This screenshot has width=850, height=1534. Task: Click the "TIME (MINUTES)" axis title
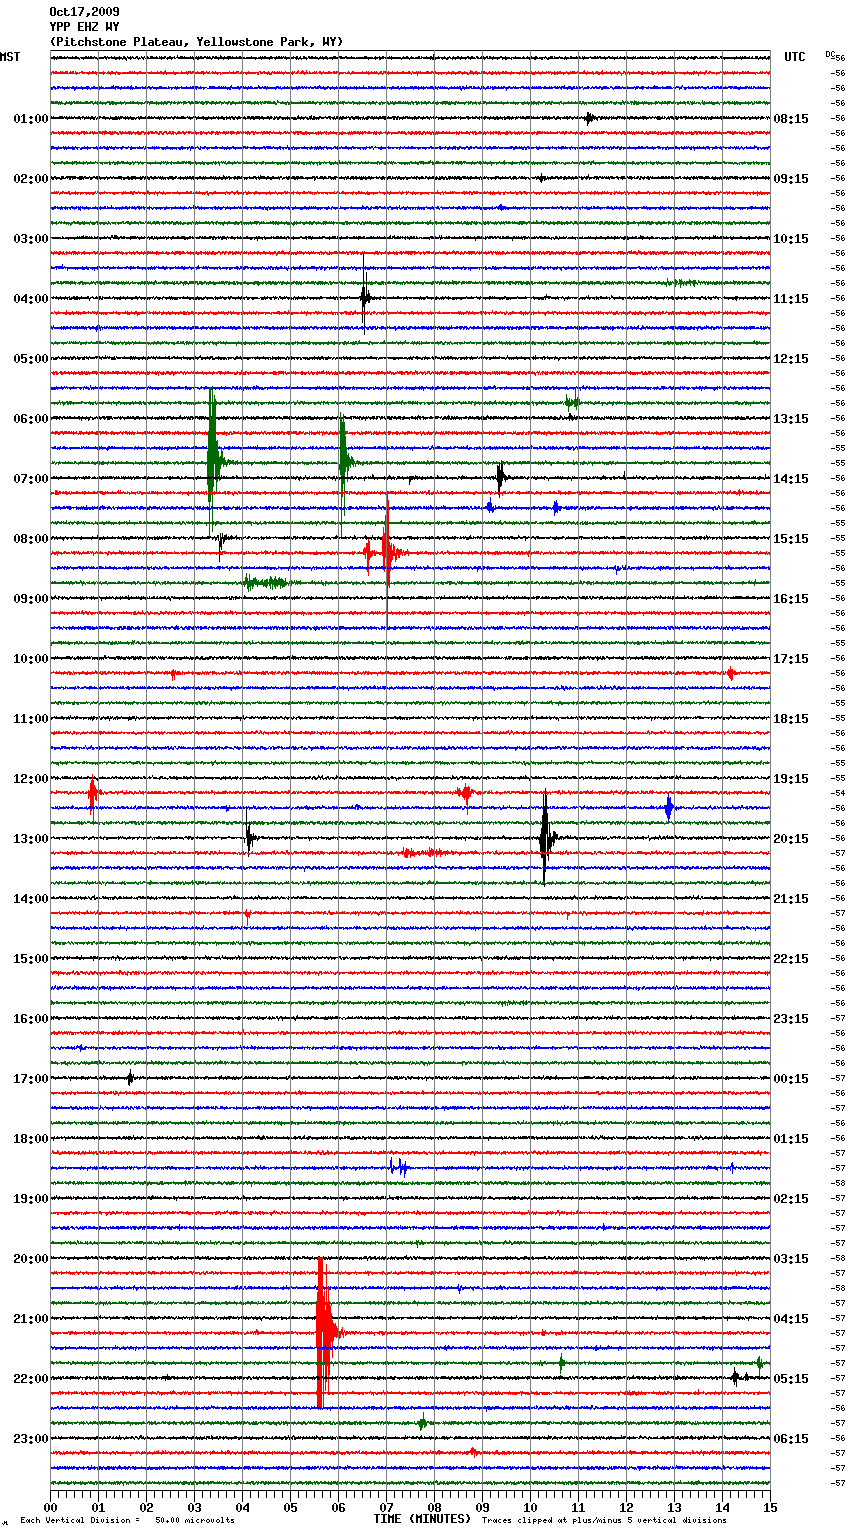pos(422,1519)
